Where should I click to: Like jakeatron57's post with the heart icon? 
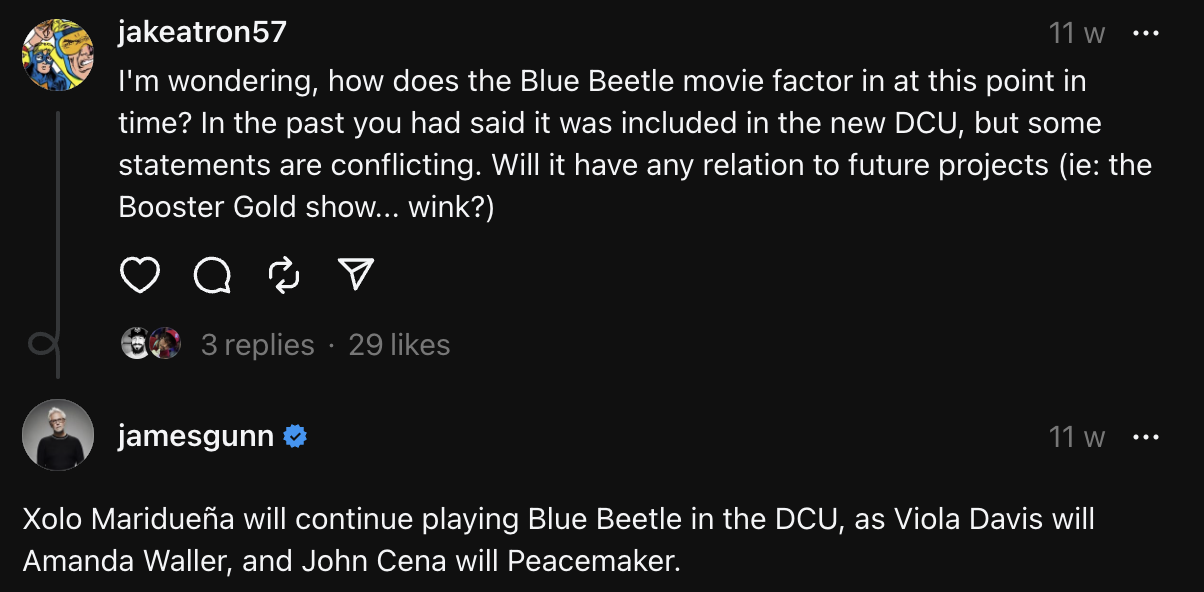[x=140, y=275]
